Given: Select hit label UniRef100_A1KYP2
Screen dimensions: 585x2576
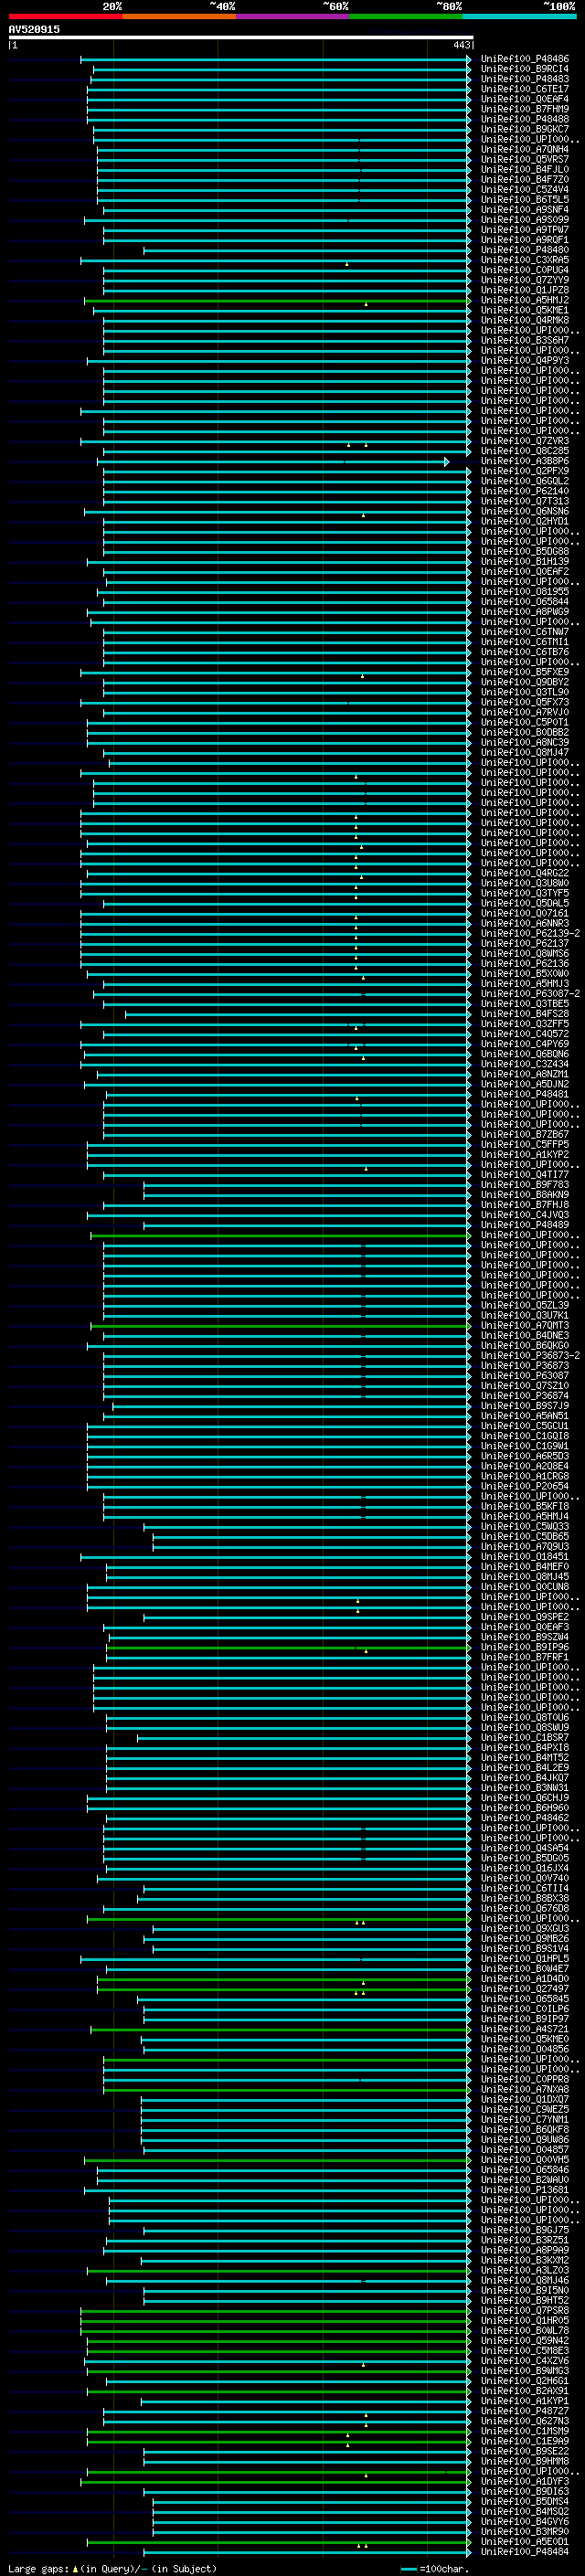Looking at the screenshot, I should pos(525,1154).
